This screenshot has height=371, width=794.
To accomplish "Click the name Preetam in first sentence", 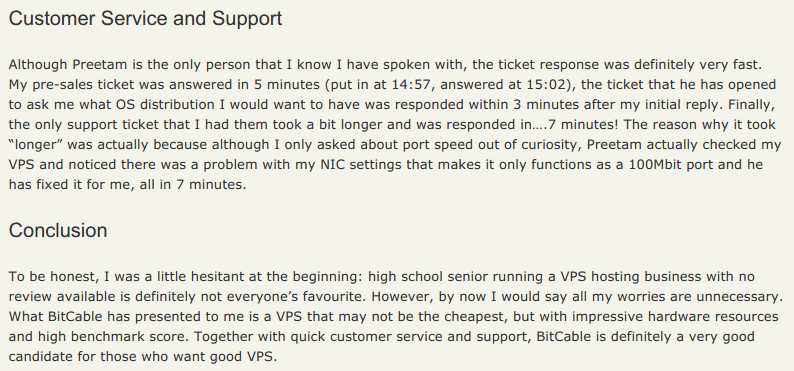I will point(99,65).
